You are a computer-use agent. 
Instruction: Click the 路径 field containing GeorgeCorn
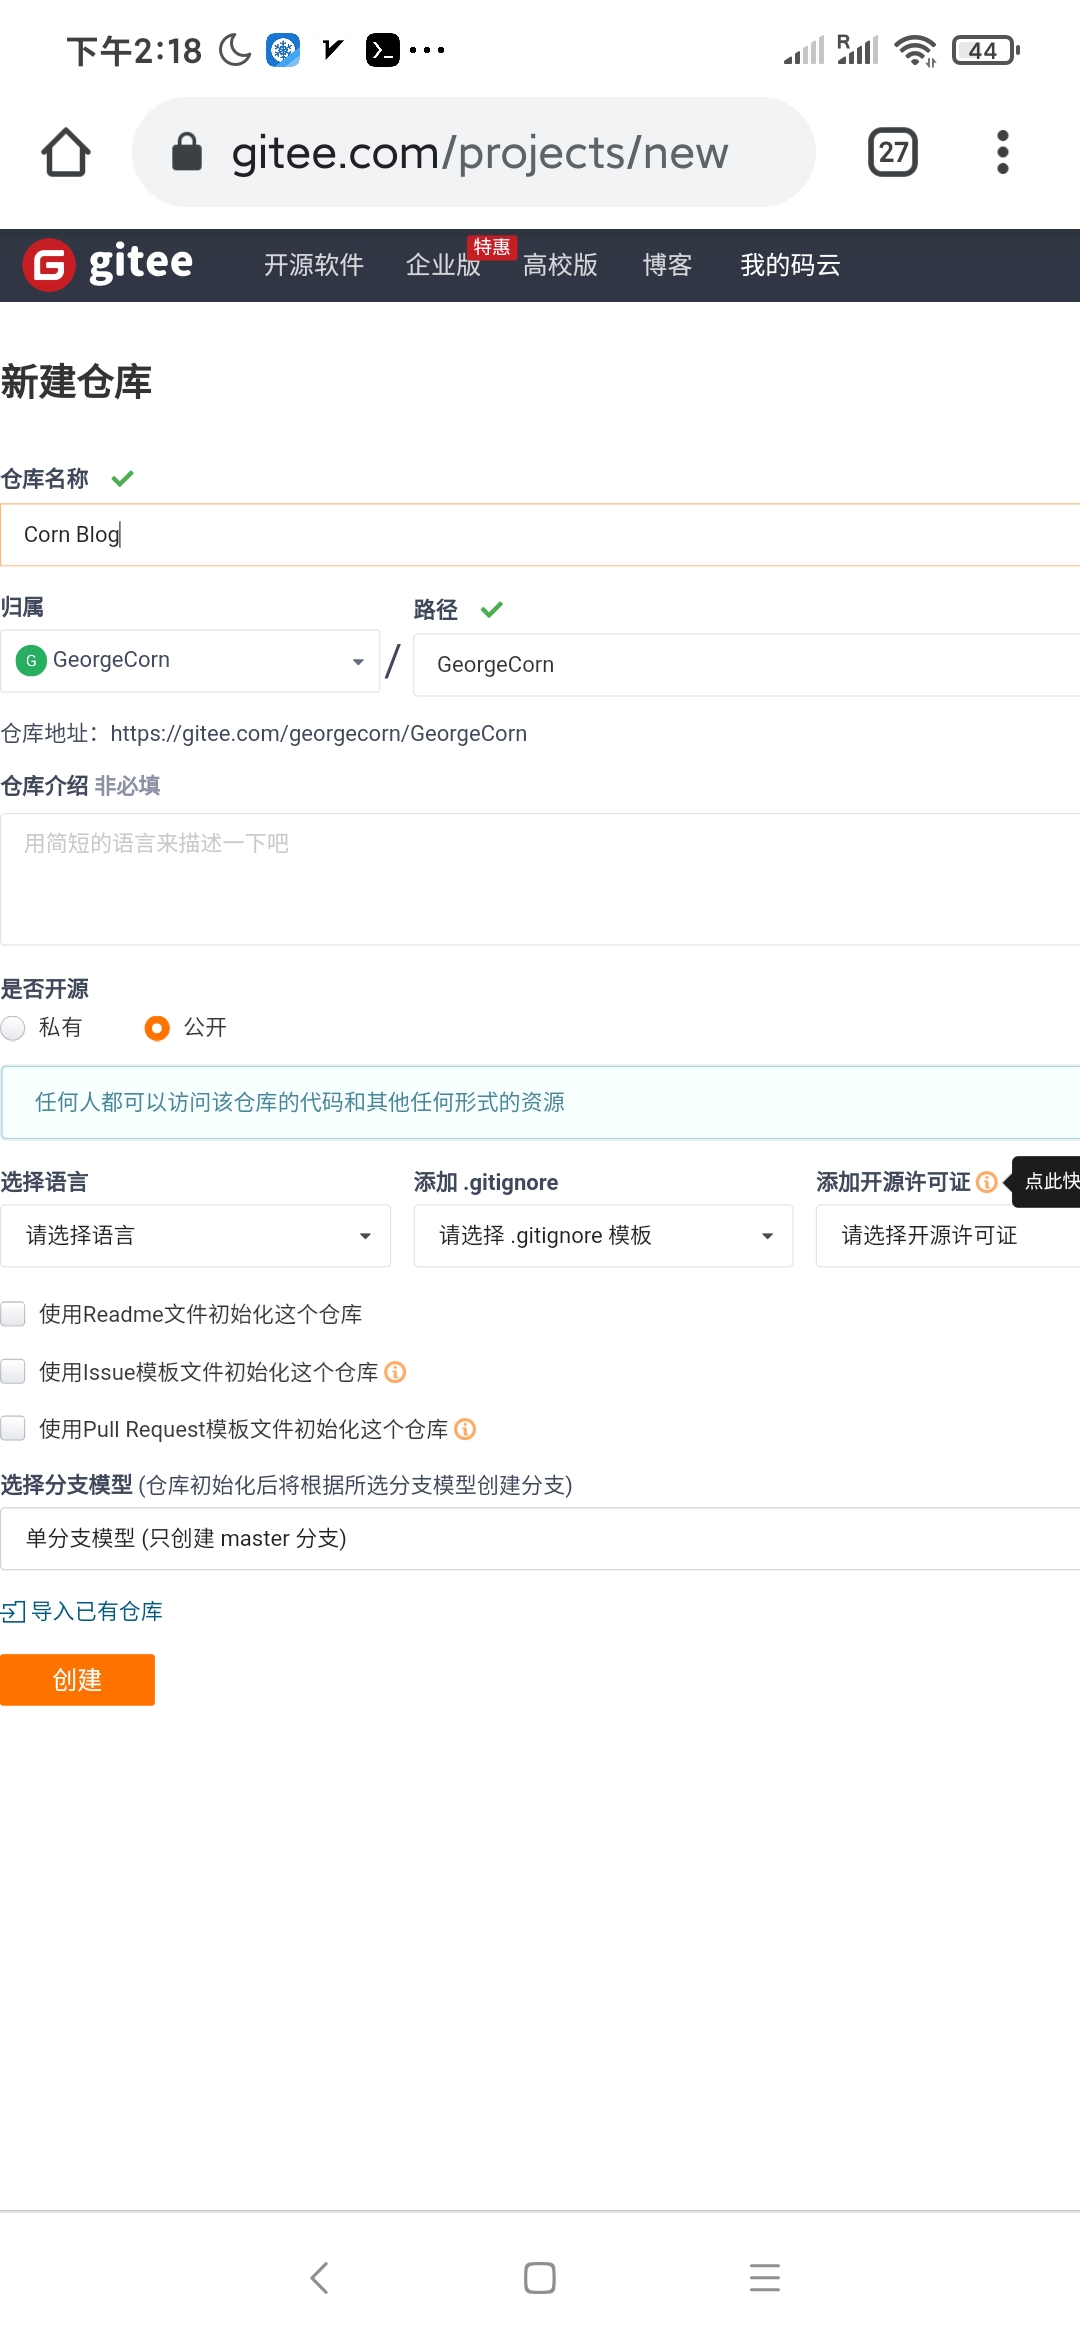click(746, 665)
